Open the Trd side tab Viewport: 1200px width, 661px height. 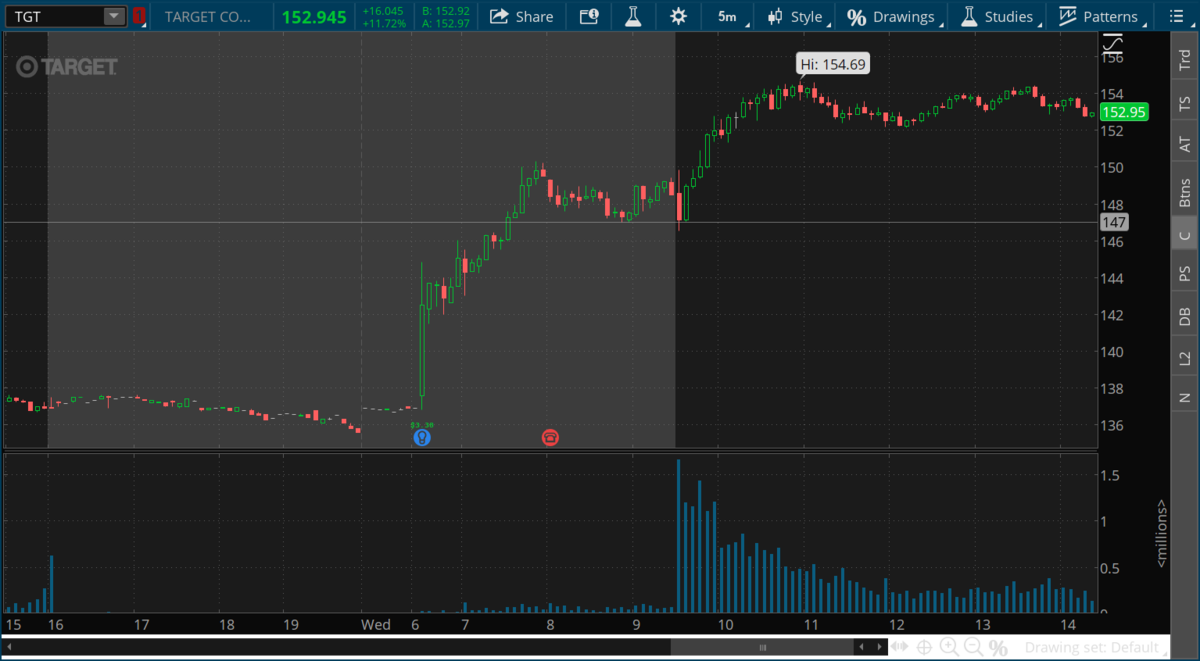tap(1184, 60)
